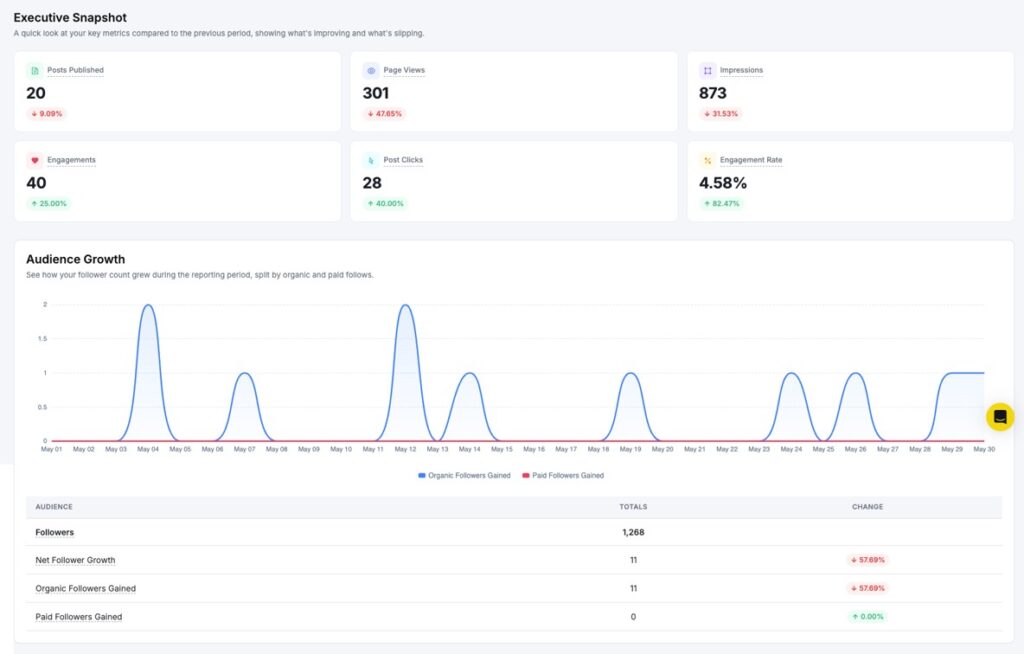The width and height of the screenshot is (1024, 654).
Task: Click the Engagement Rate label
Action: pos(751,159)
